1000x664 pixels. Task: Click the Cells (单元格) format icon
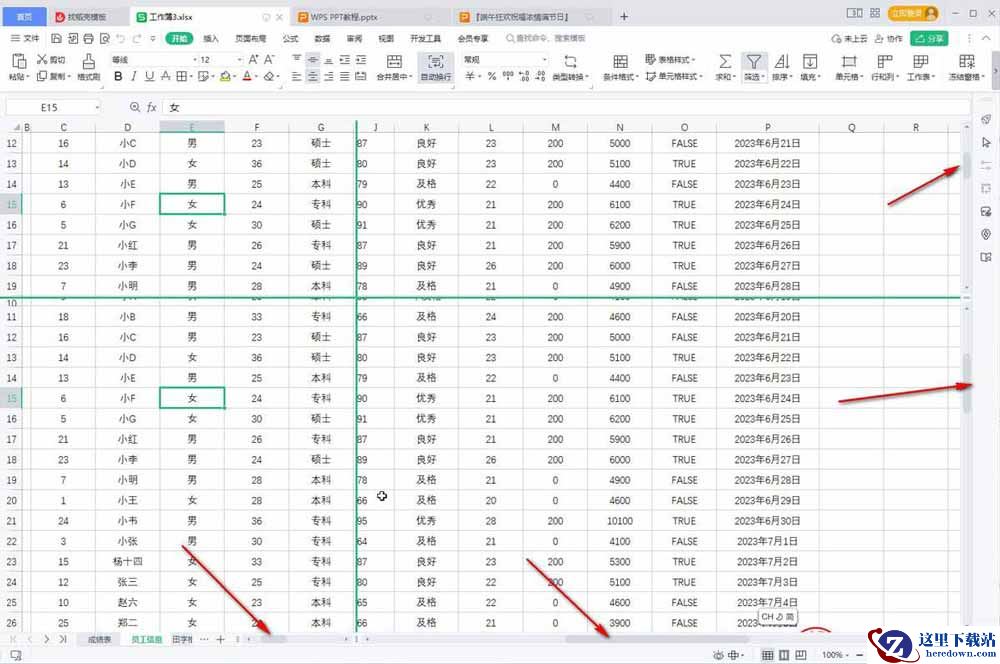(x=849, y=61)
